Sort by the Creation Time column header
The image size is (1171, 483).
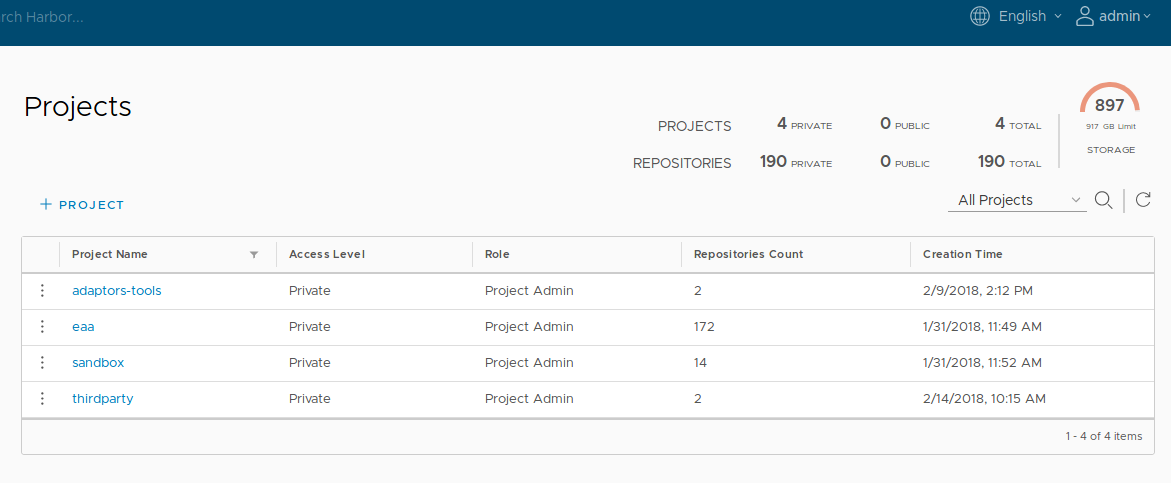coord(962,255)
